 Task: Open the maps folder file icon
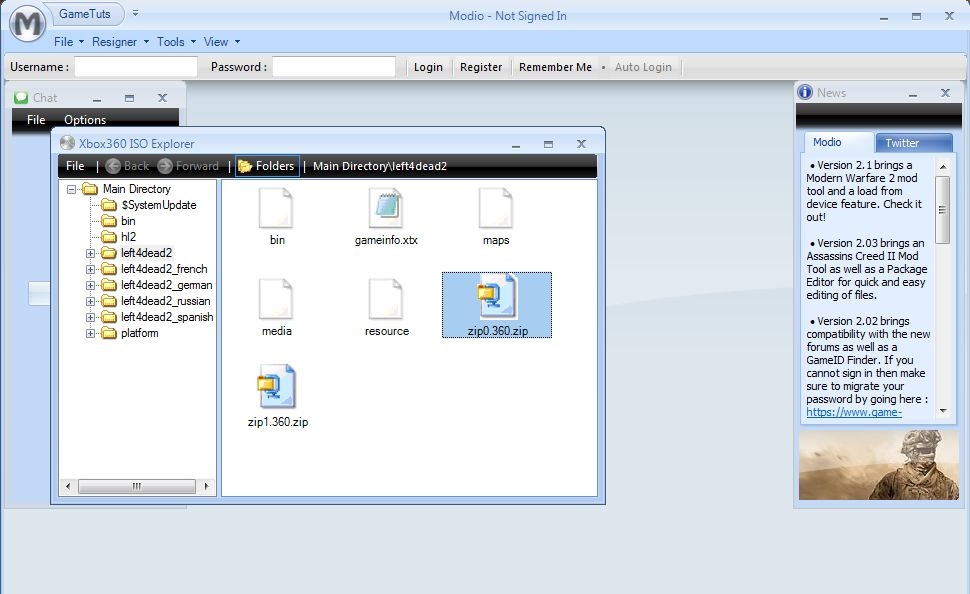pyautogui.click(x=496, y=207)
